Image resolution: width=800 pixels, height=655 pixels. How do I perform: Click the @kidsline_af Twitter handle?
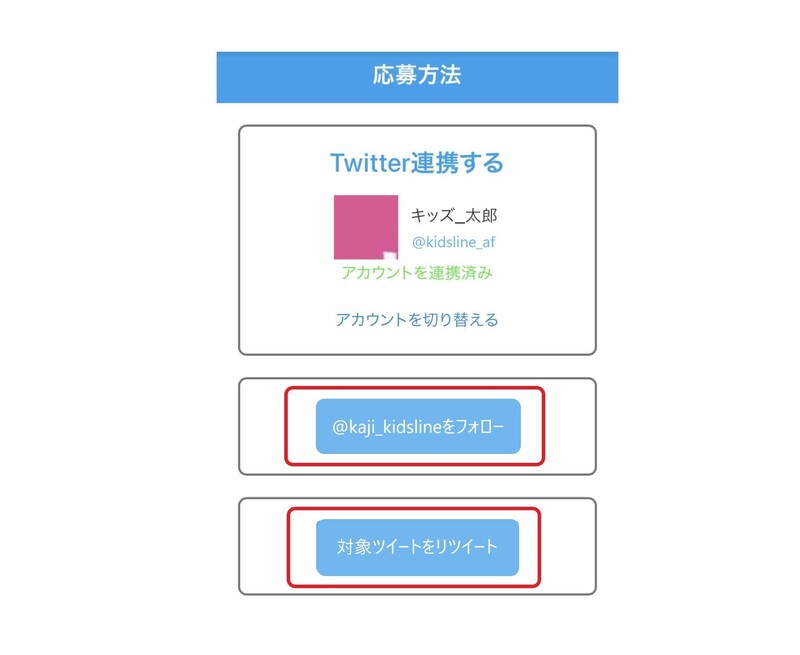point(454,242)
